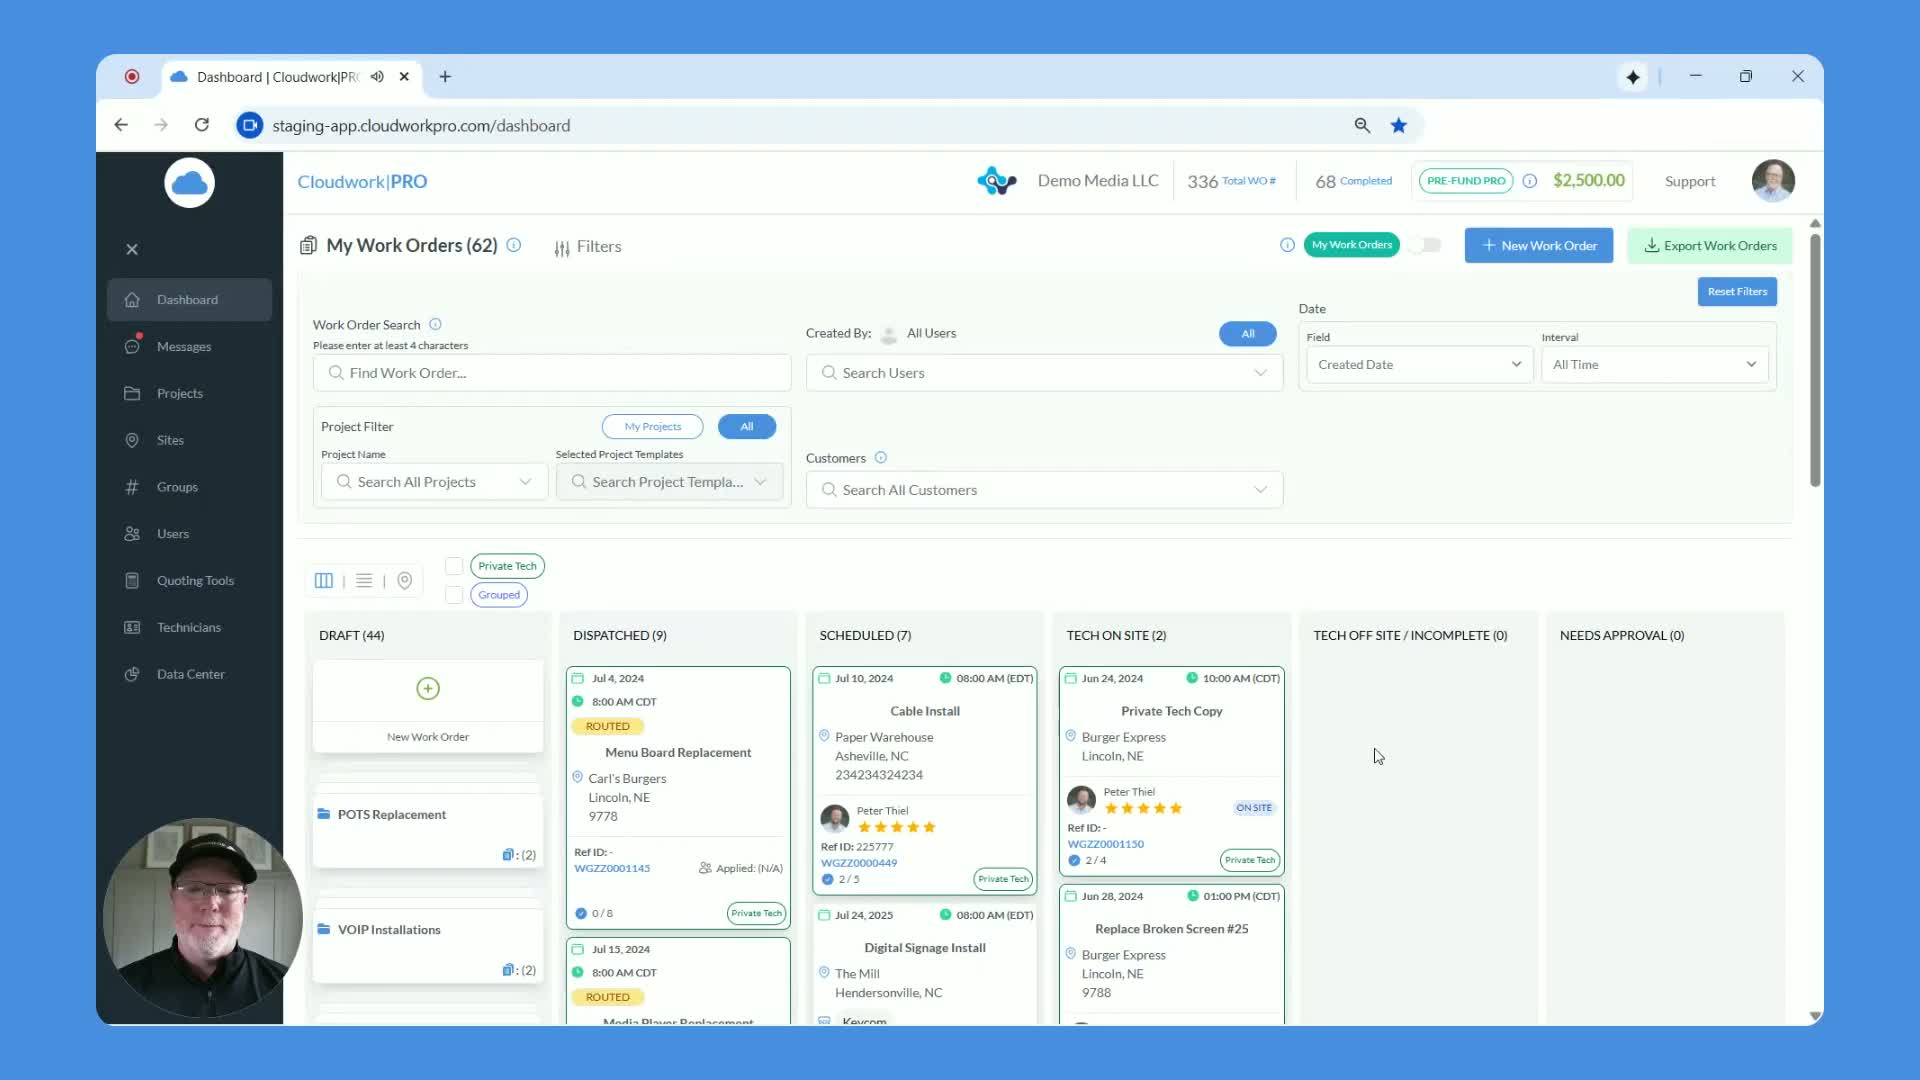Open the Created Date field dropdown
Image resolution: width=1920 pixels, height=1080 pixels.
1419,365
